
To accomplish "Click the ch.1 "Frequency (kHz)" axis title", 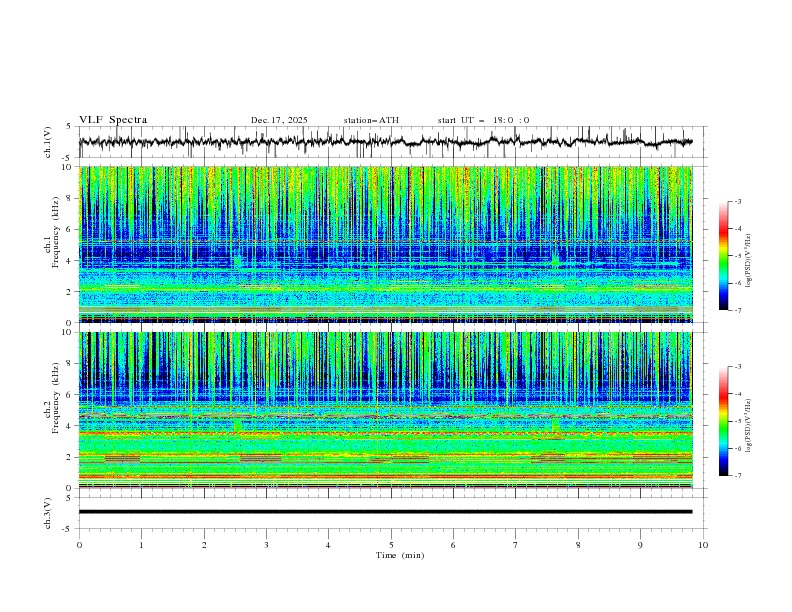I will pos(56,232).
